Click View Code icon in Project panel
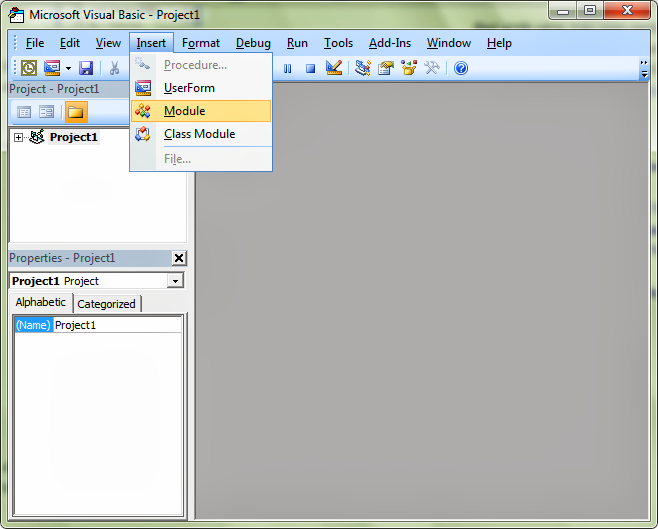658x529 pixels. point(24,112)
